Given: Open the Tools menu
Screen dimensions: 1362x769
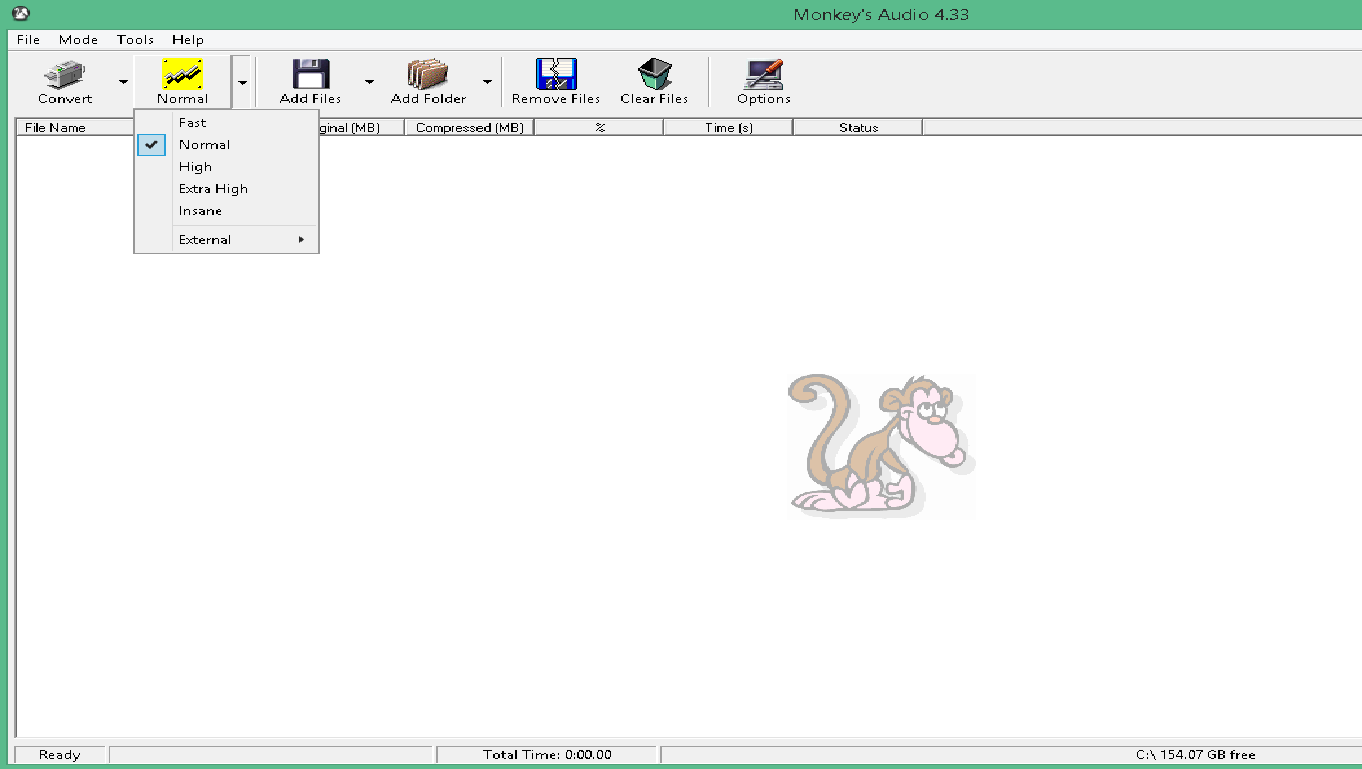Looking at the screenshot, I should pos(135,40).
